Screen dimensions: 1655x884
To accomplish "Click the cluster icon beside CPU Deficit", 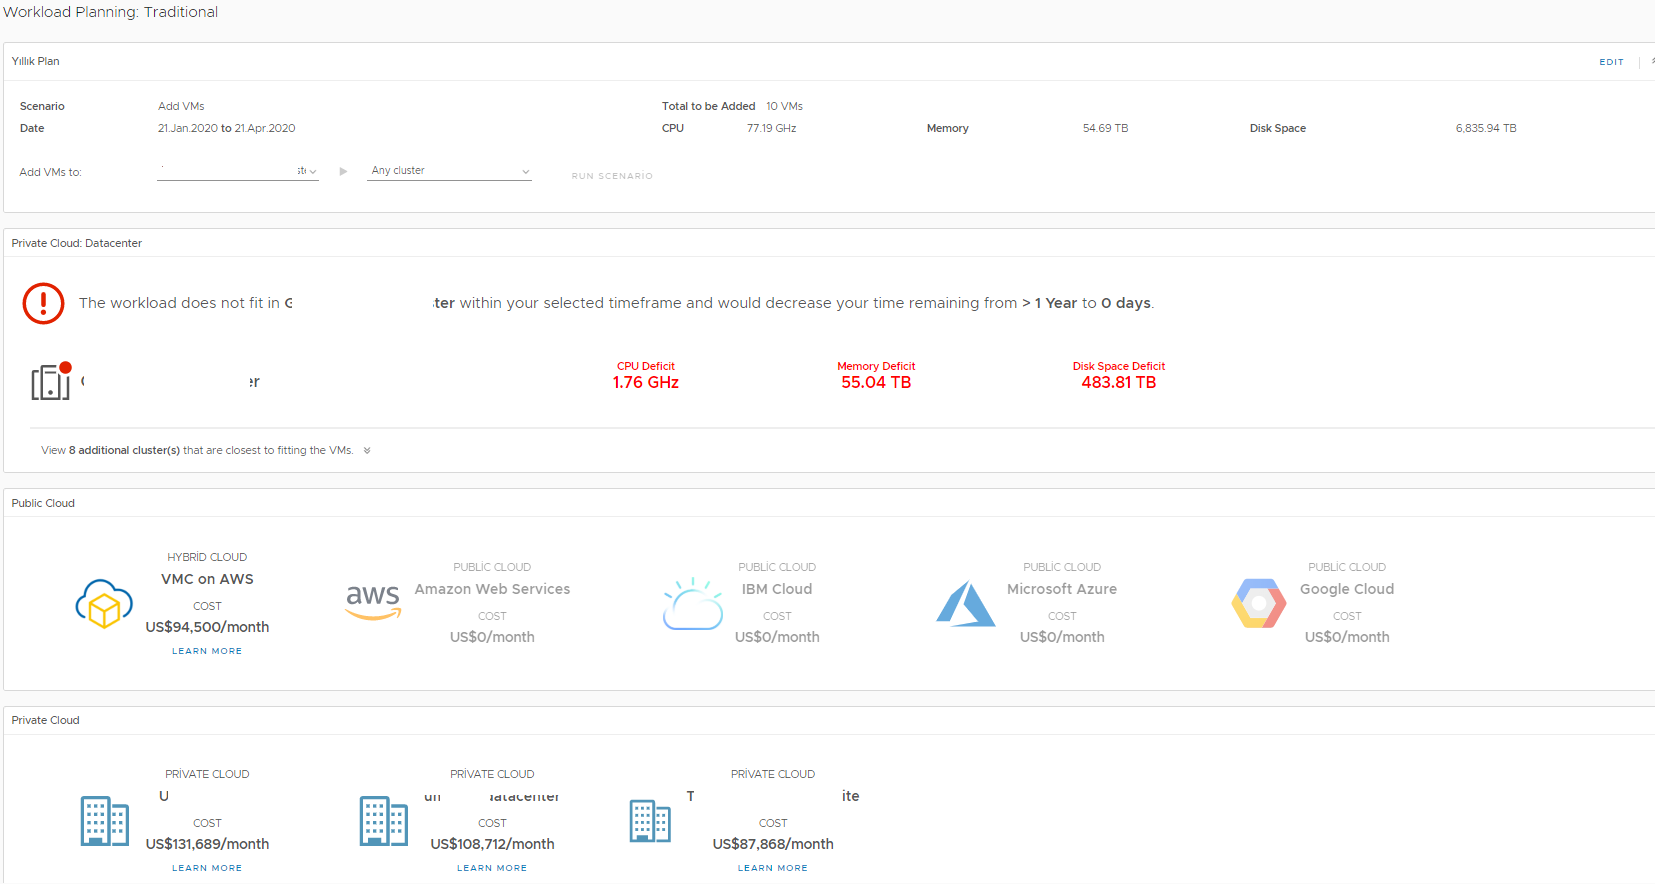I will (x=51, y=381).
